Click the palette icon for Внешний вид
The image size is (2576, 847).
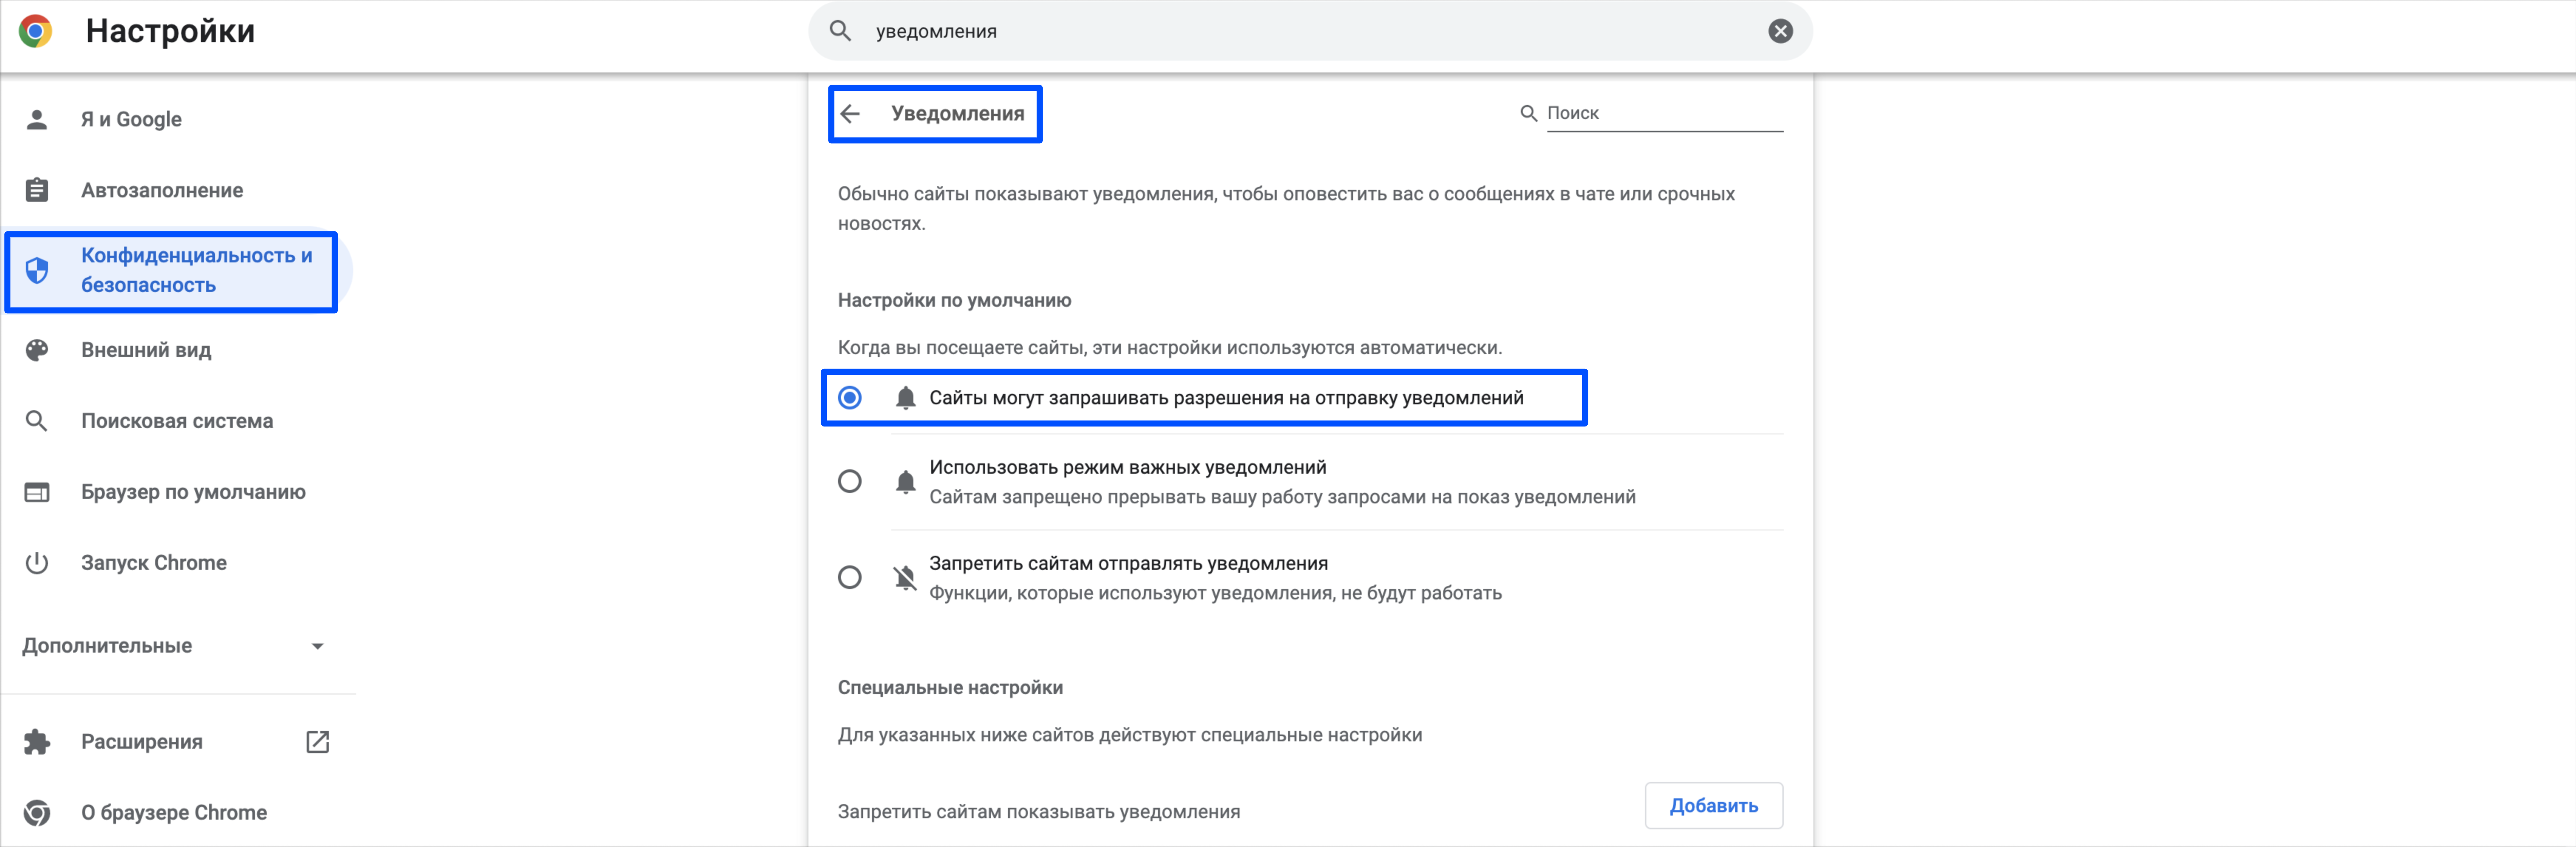pyautogui.click(x=37, y=350)
